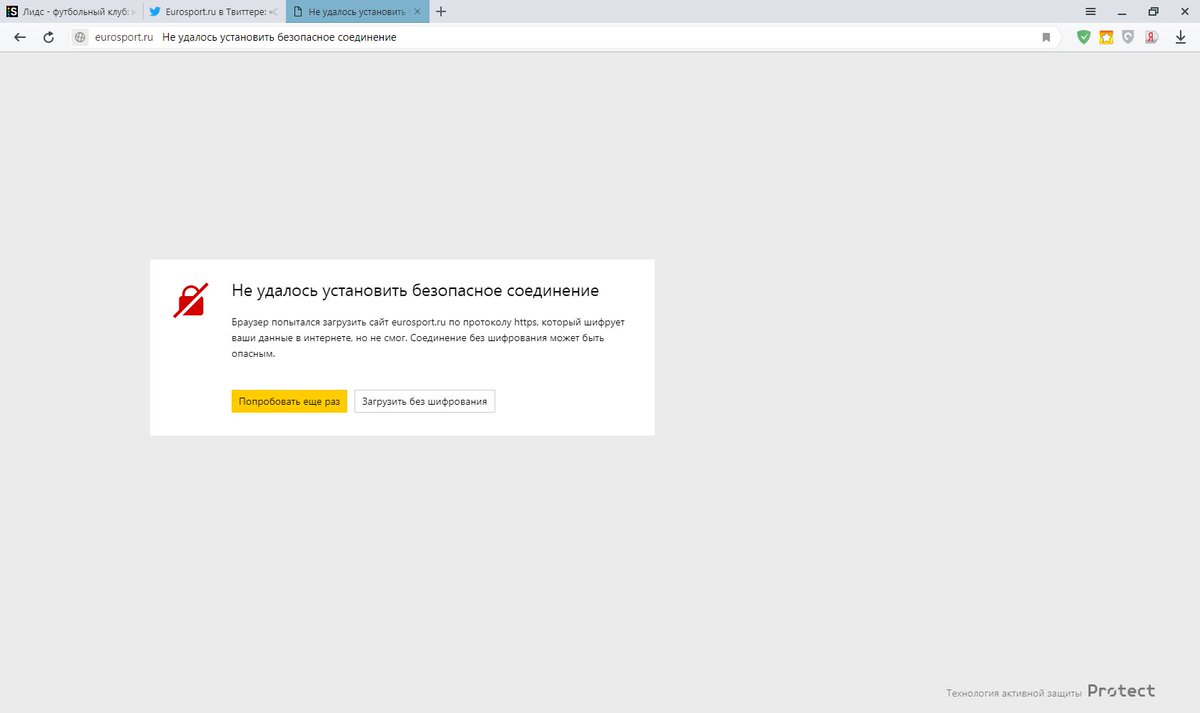Image resolution: width=1200 pixels, height=713 pixels.
Task: Switch to 'Лидс - футбольный клуб' tab
Action: (71, 12)
